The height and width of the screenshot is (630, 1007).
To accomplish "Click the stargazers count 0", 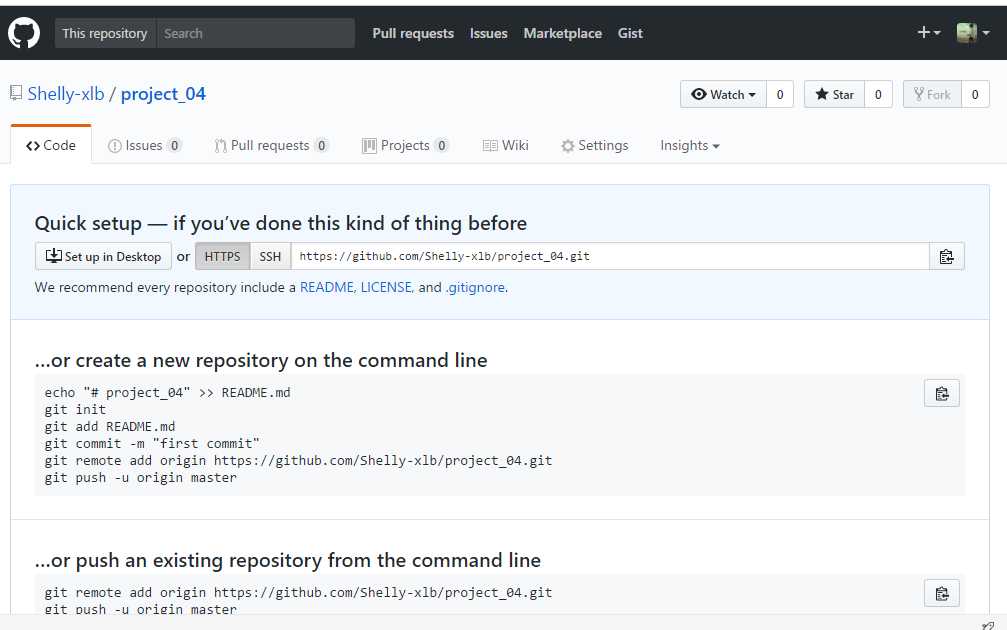I will (x=878, y=94).
